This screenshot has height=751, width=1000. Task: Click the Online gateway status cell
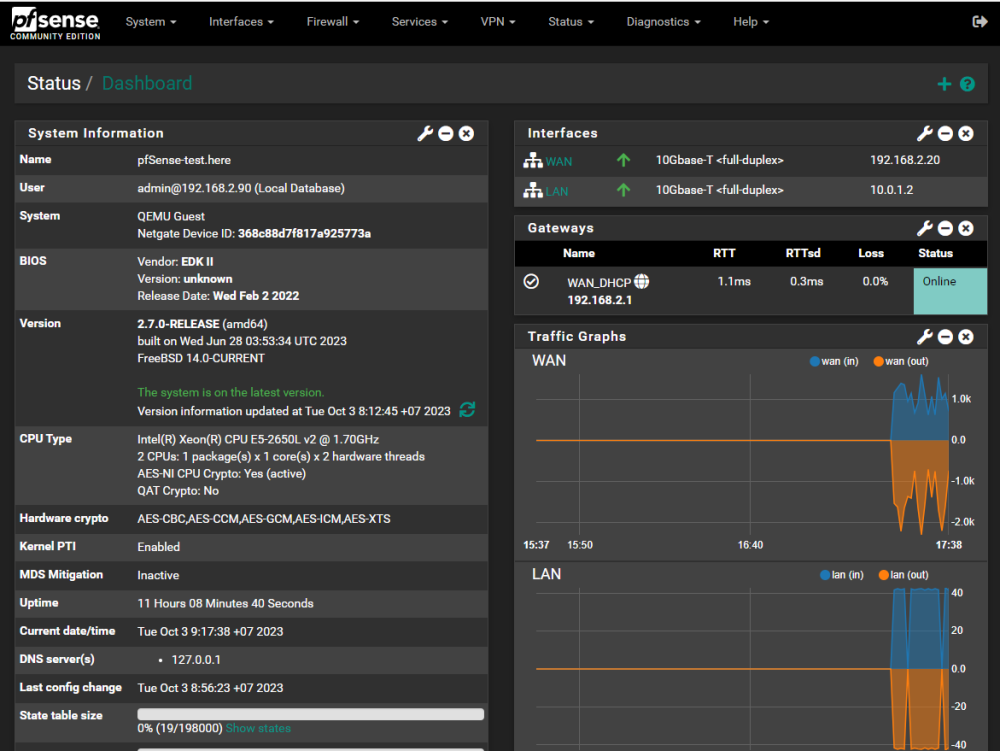950,291
